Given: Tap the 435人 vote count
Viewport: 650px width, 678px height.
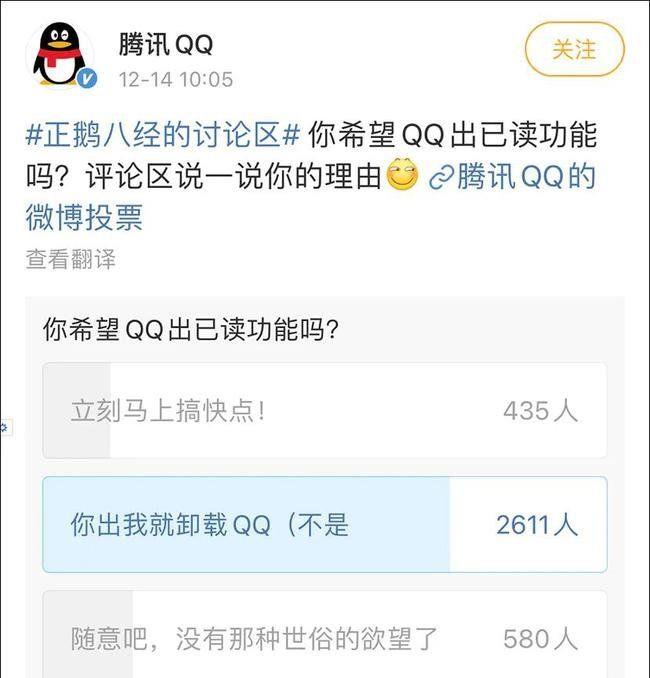Looking at the screenshot, I should (x=541, y=411).
